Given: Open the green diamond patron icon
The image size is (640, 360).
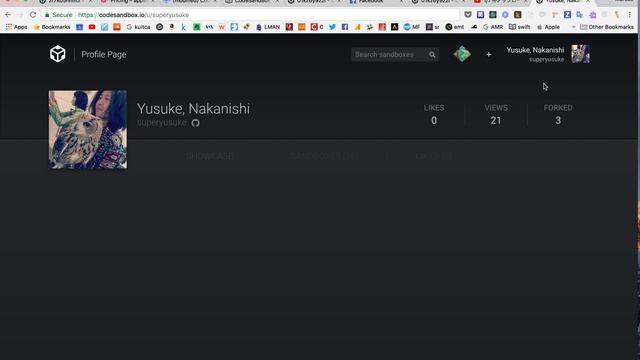Looking at the screenshot, I should tap(462, 54).
